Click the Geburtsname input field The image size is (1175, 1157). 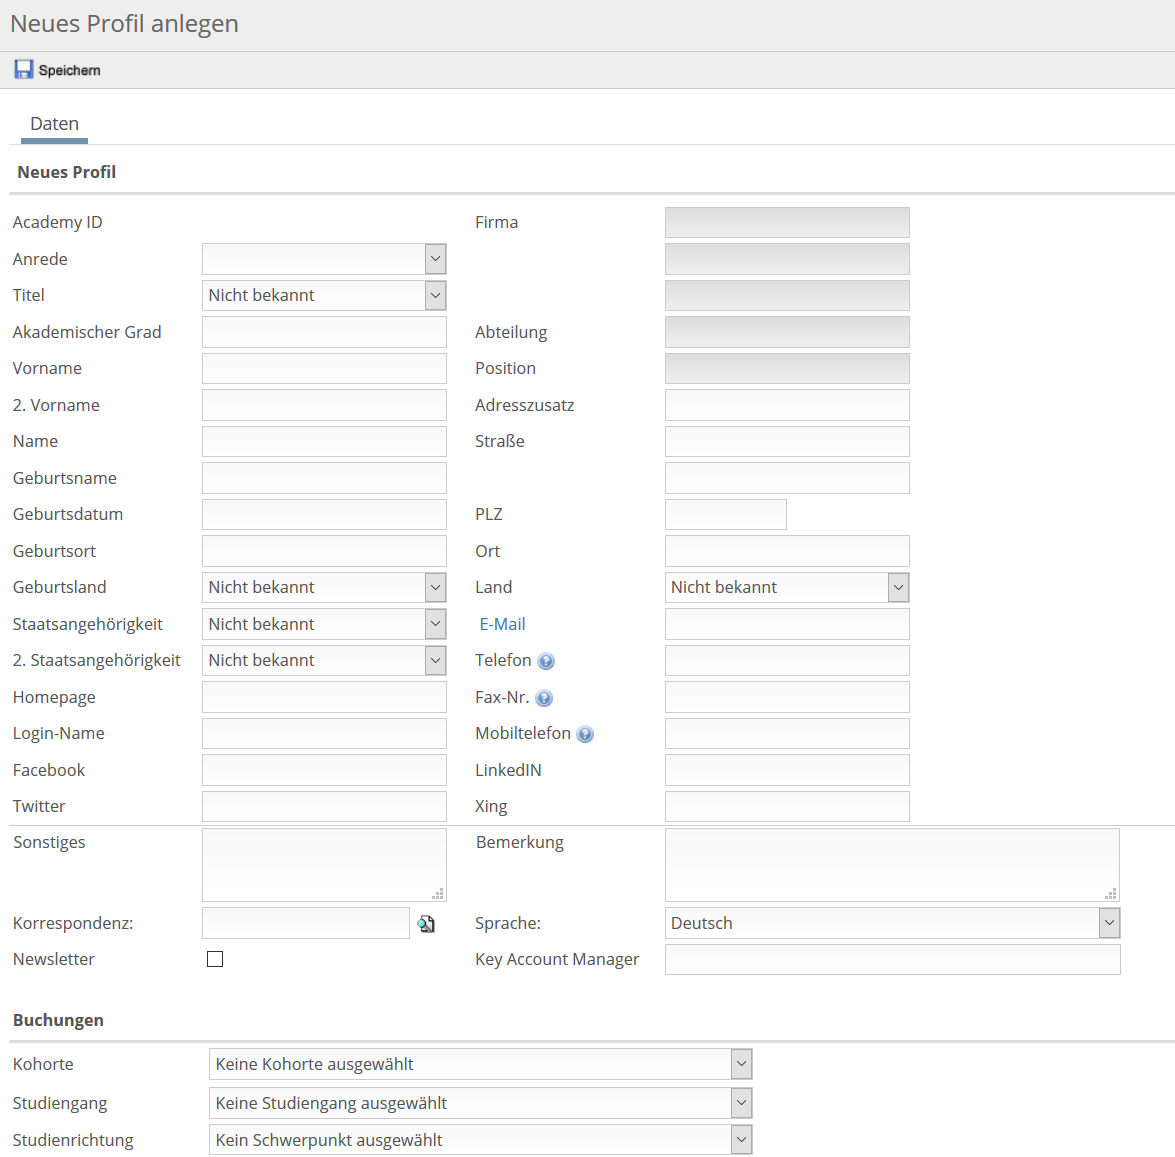tap(324, 478)
